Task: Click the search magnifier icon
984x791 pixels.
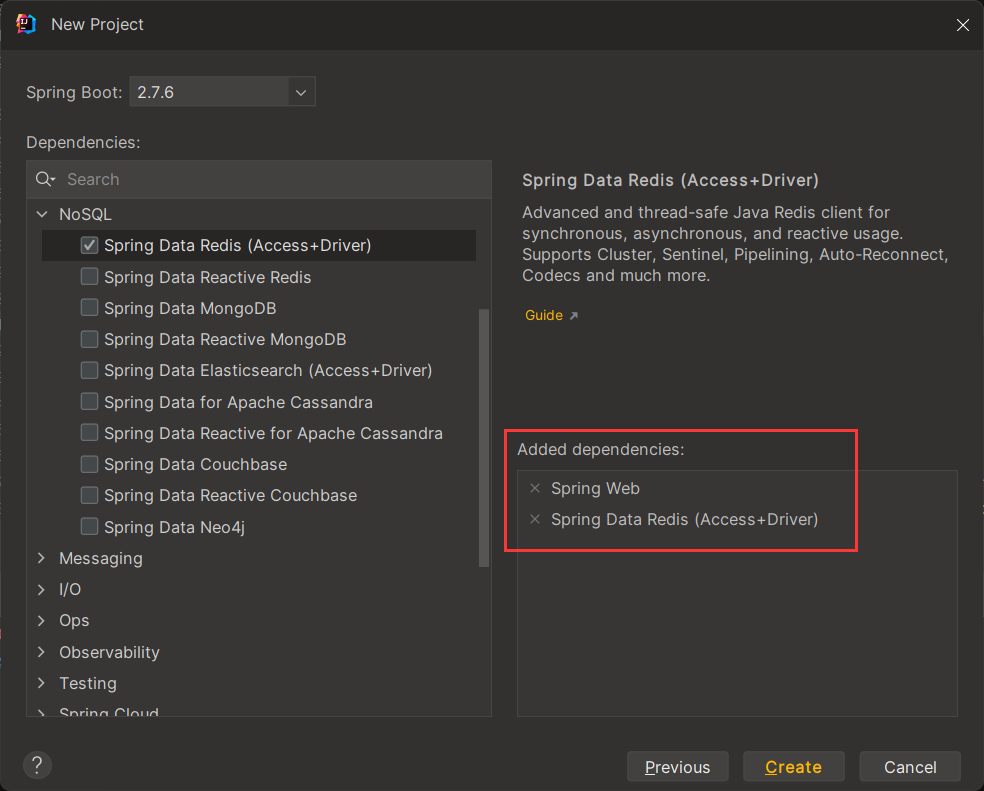Action: [x=45, y=180]
